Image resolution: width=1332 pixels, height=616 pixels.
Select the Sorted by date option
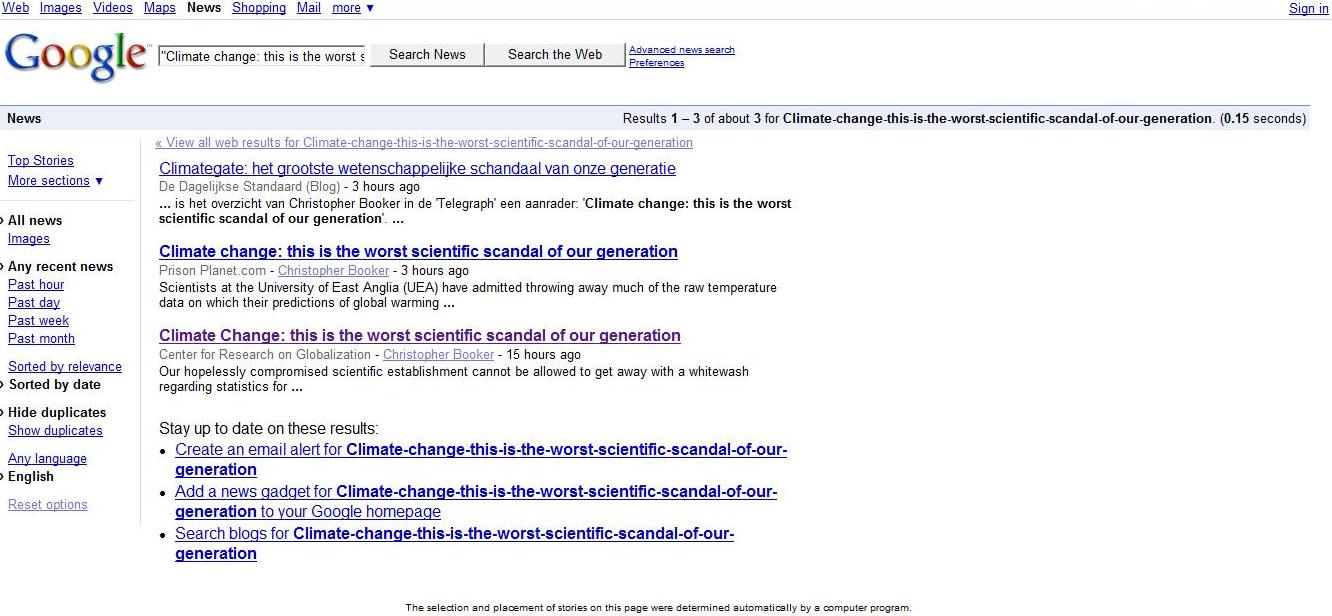tap(55, 385)
